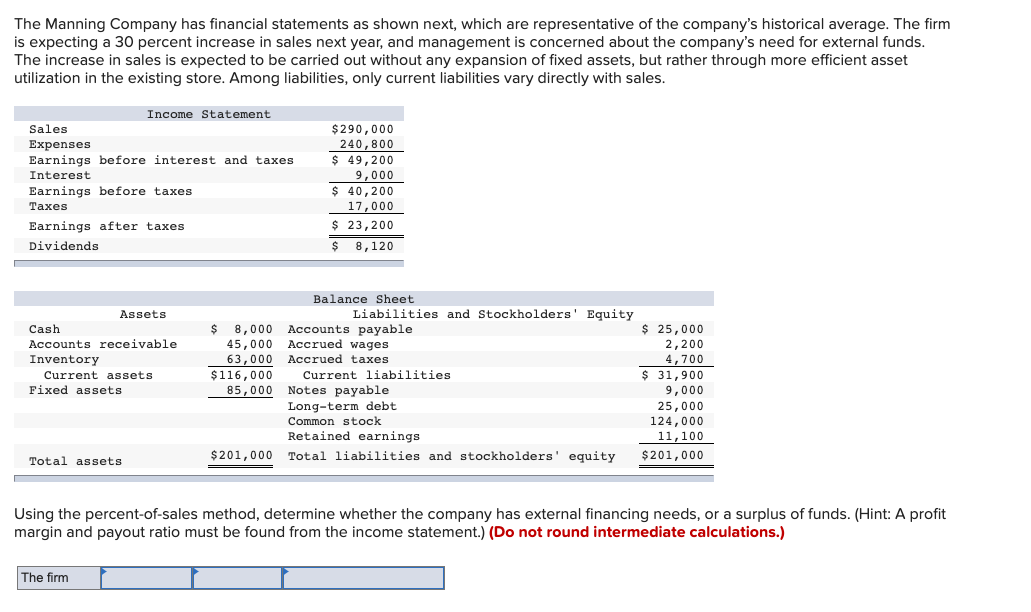This screenshot has height=612, width=1031.
Task: Select the 'The firm' label cell
Action: [59, 578]
